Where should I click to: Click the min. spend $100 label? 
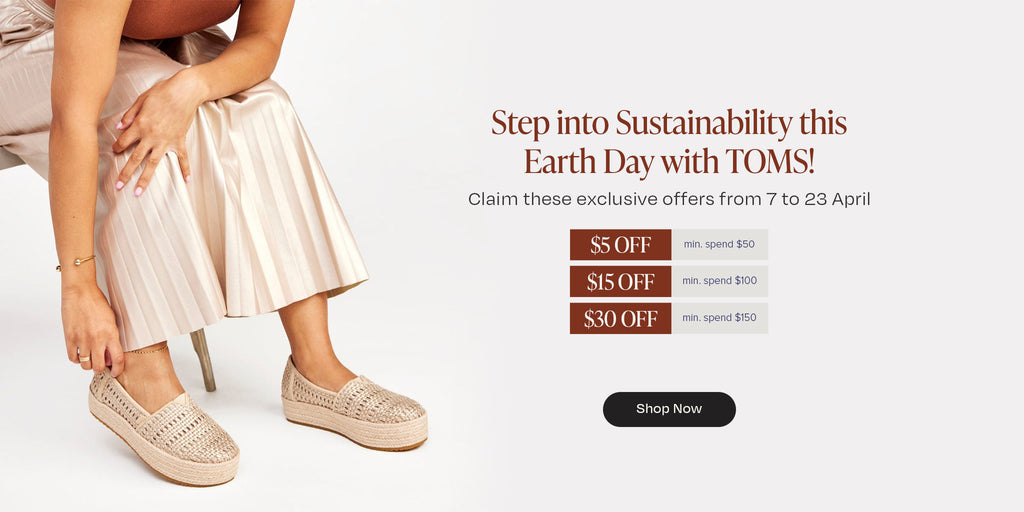(x=720, y=281)
